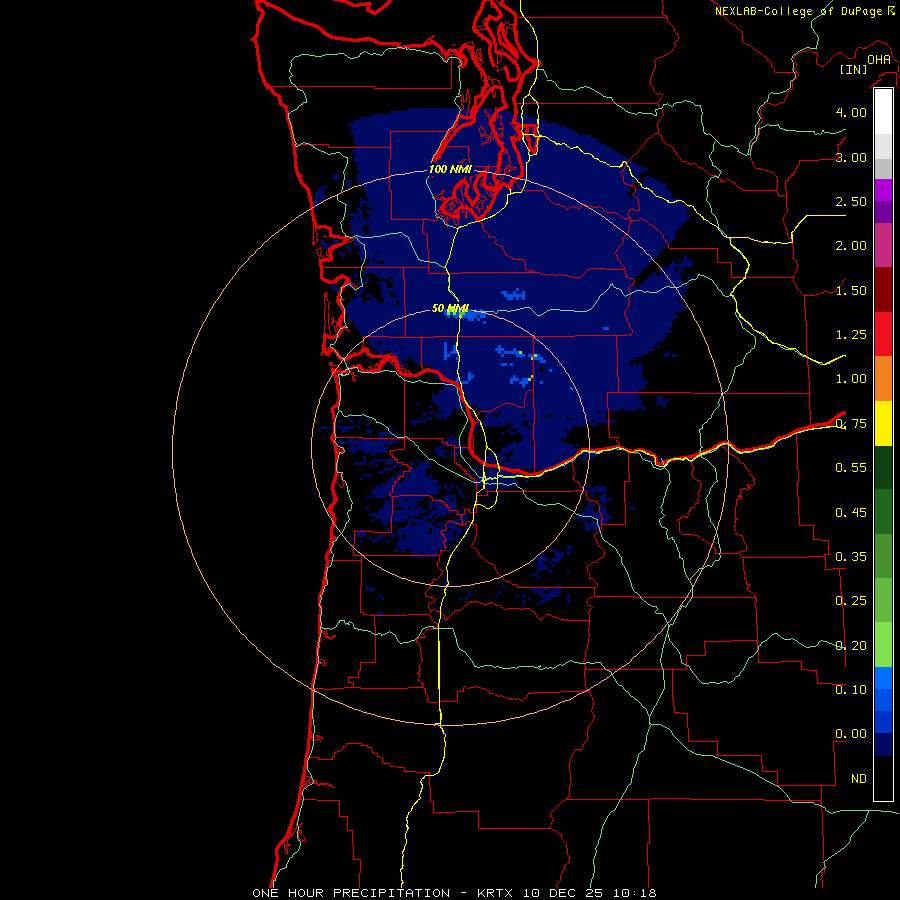Click the 50 NMI range ring label
The height and width of the screenshot is (900, 900).
[x=451, y=309]
